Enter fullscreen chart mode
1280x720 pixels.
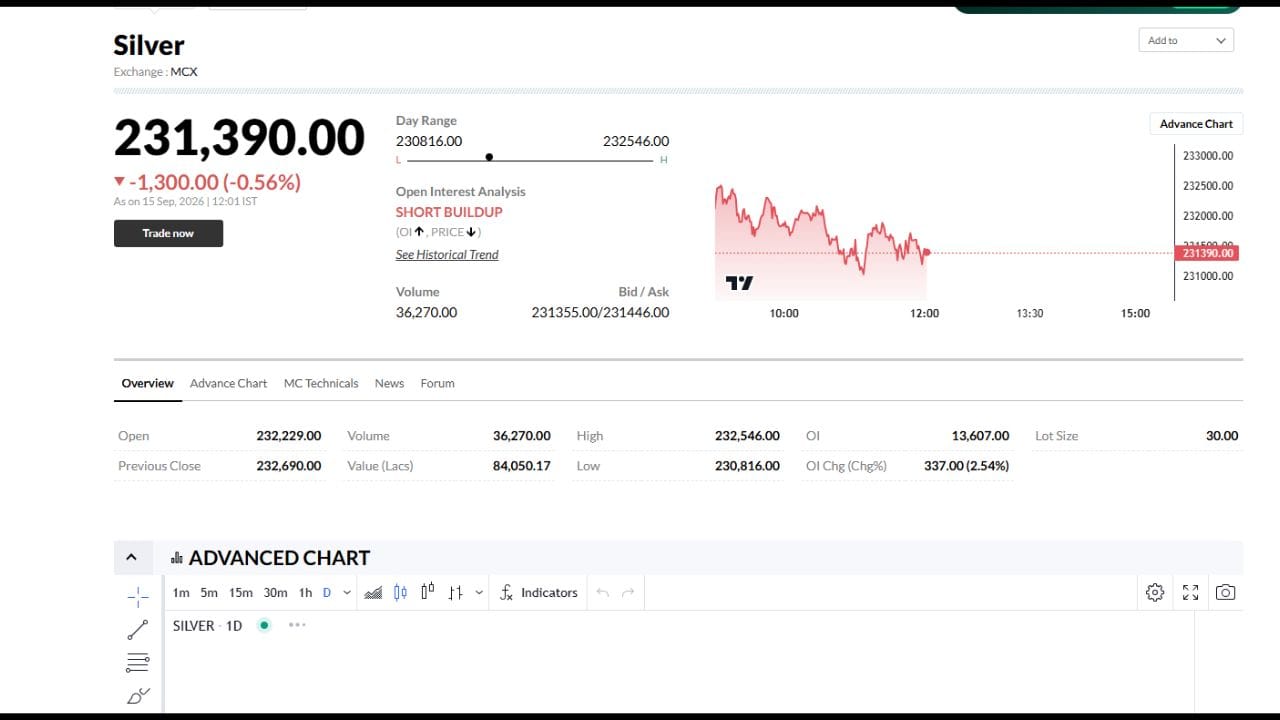1190,593
